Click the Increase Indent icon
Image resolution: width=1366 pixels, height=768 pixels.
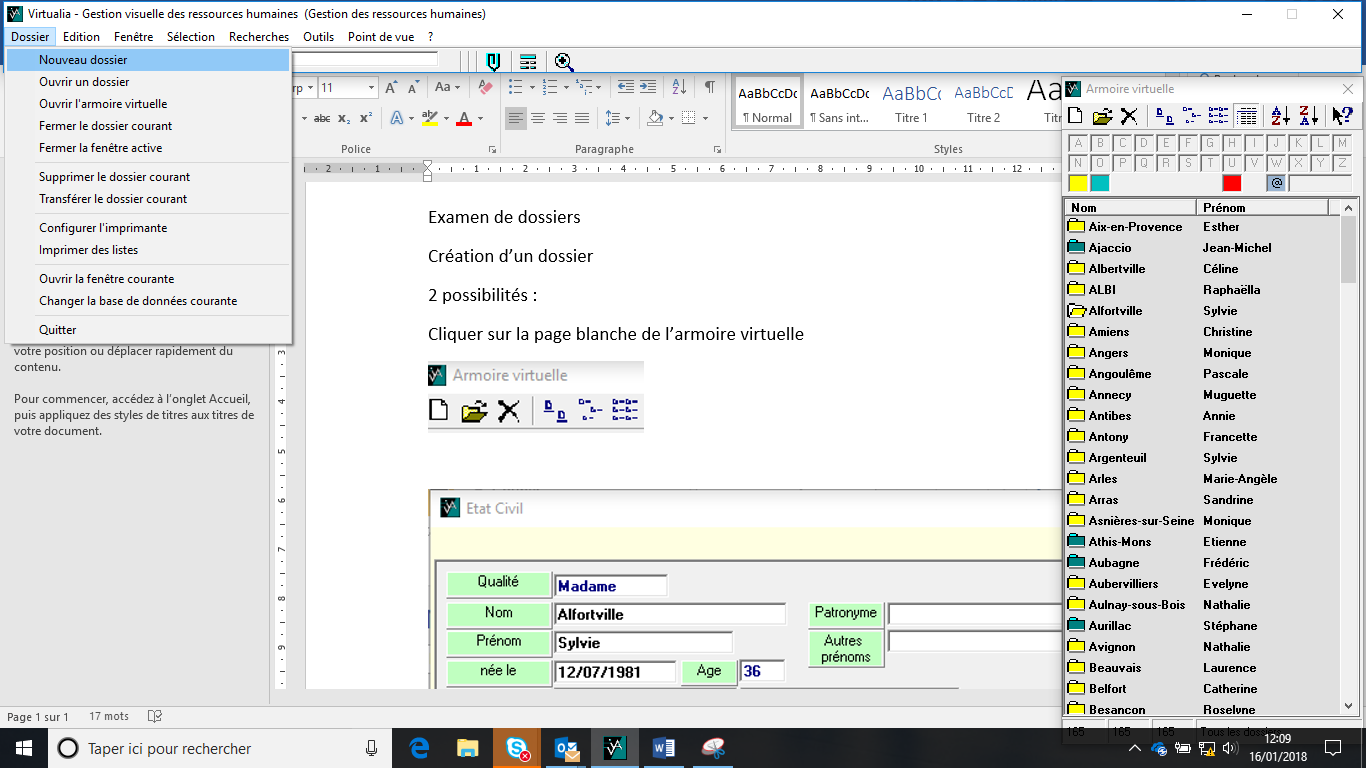tap(648, 88)
